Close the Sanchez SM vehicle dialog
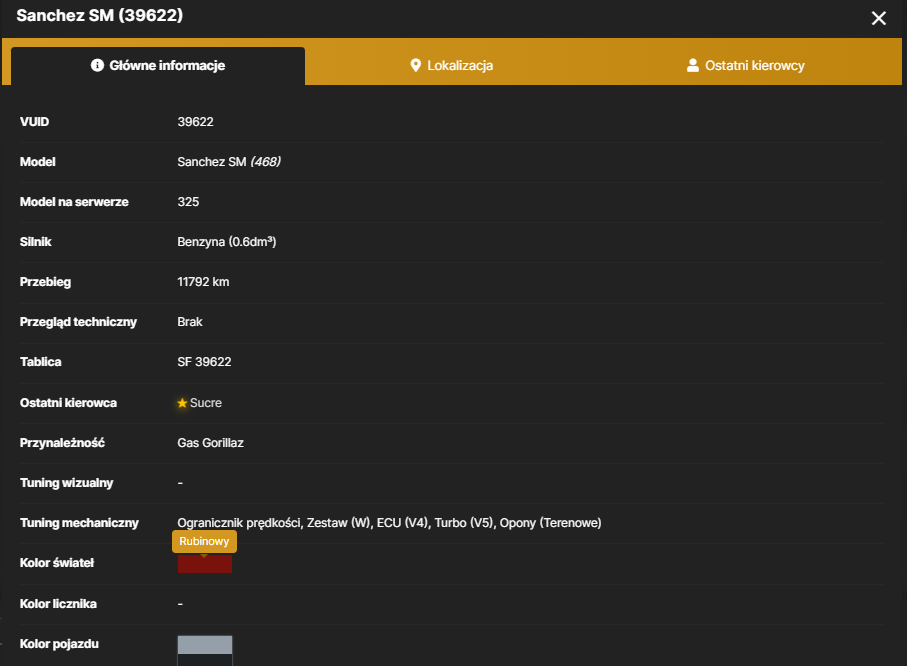Viewport: 907px width, 666px height. [879, 18]
